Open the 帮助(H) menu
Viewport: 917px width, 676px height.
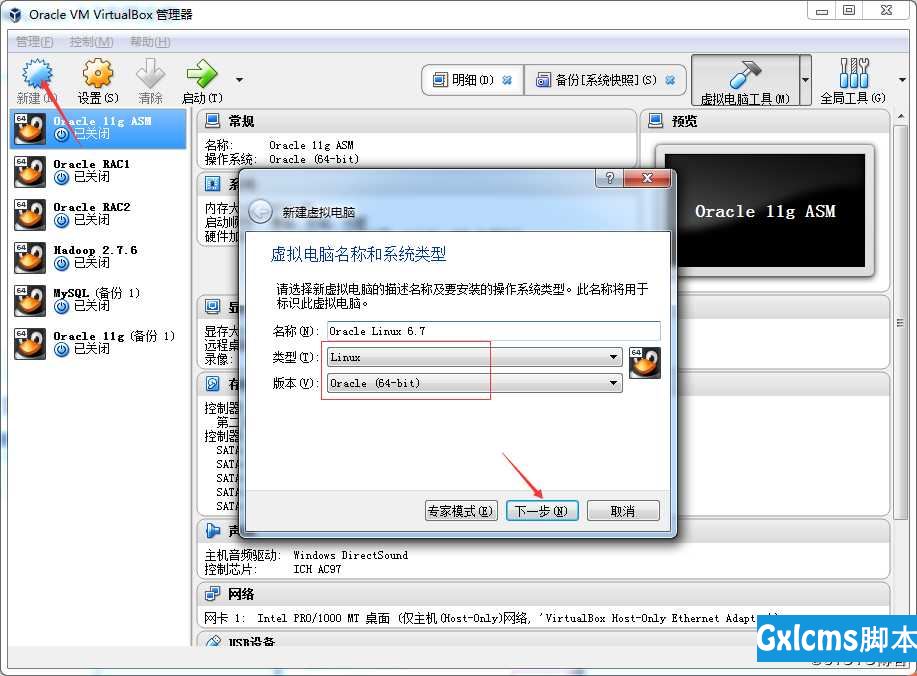[150, 42]
